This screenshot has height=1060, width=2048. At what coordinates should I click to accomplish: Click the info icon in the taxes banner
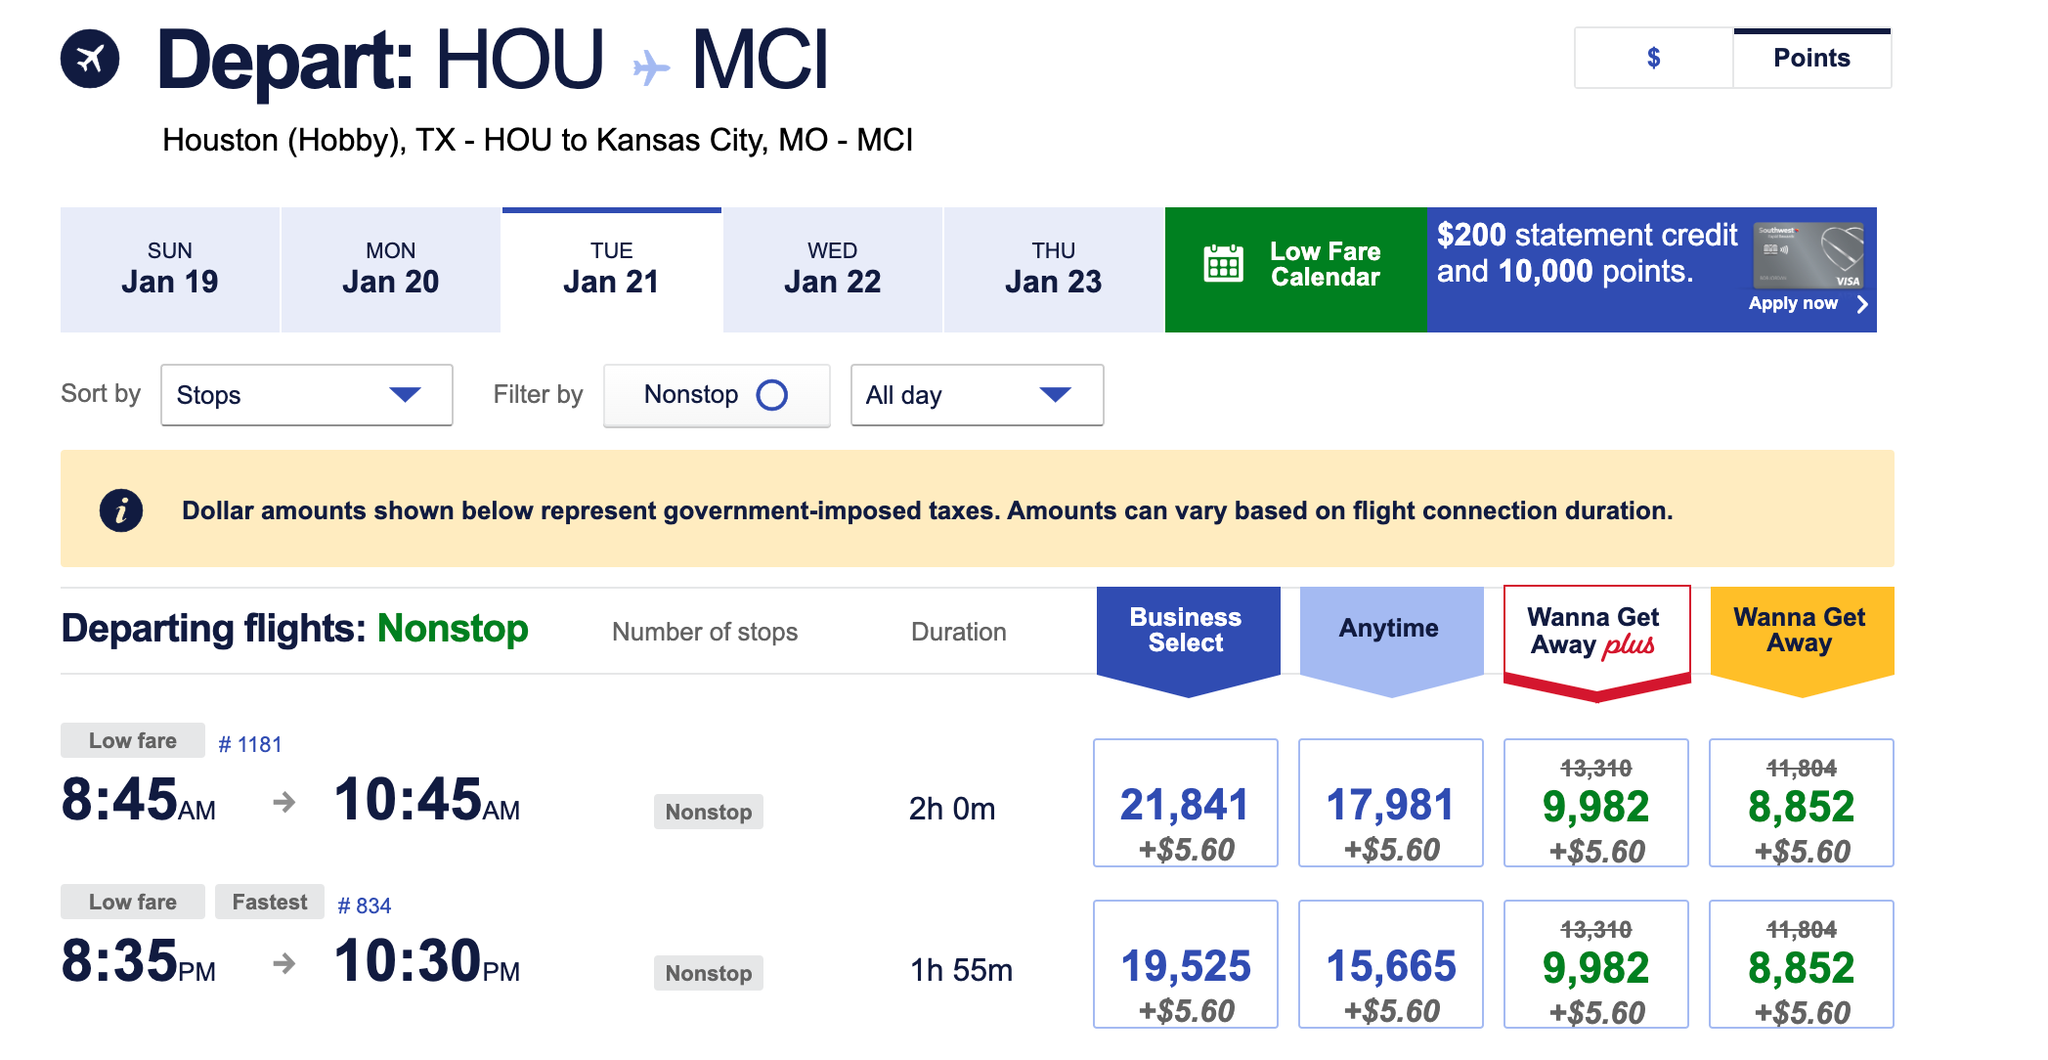pyautogui.click(x=120, y=510)
